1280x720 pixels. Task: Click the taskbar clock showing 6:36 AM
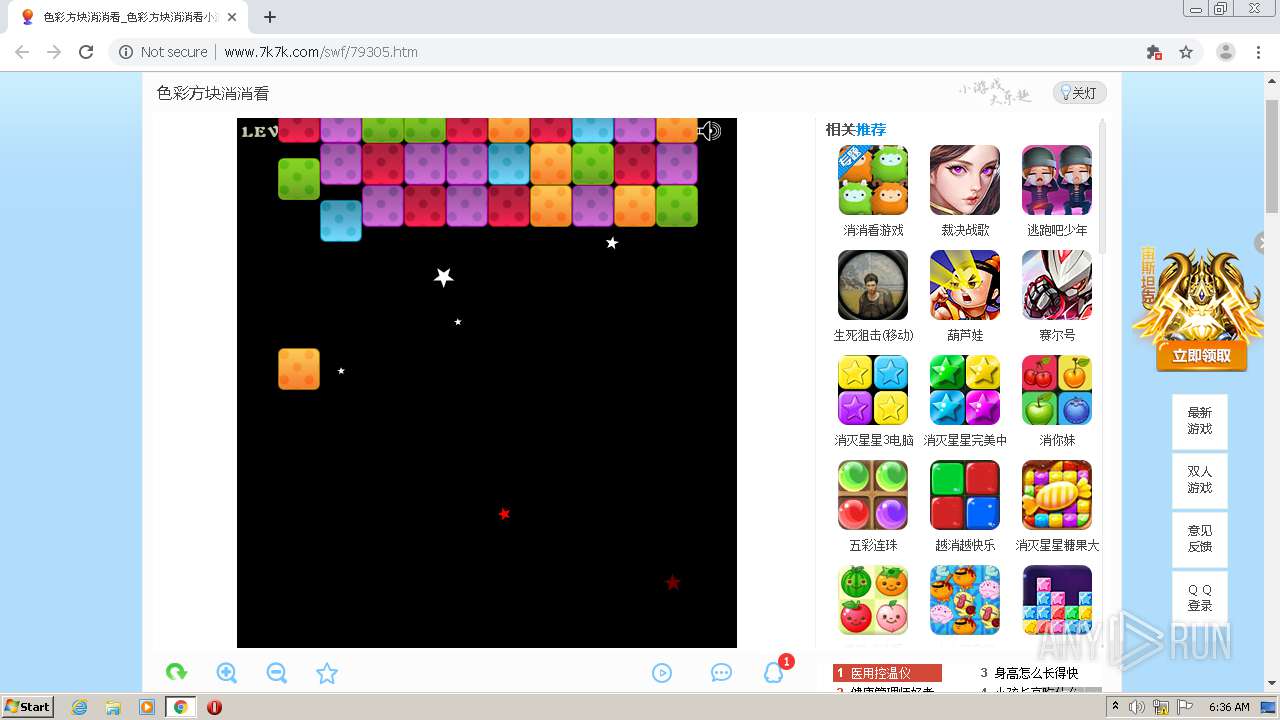click(x=1229, y=707)
